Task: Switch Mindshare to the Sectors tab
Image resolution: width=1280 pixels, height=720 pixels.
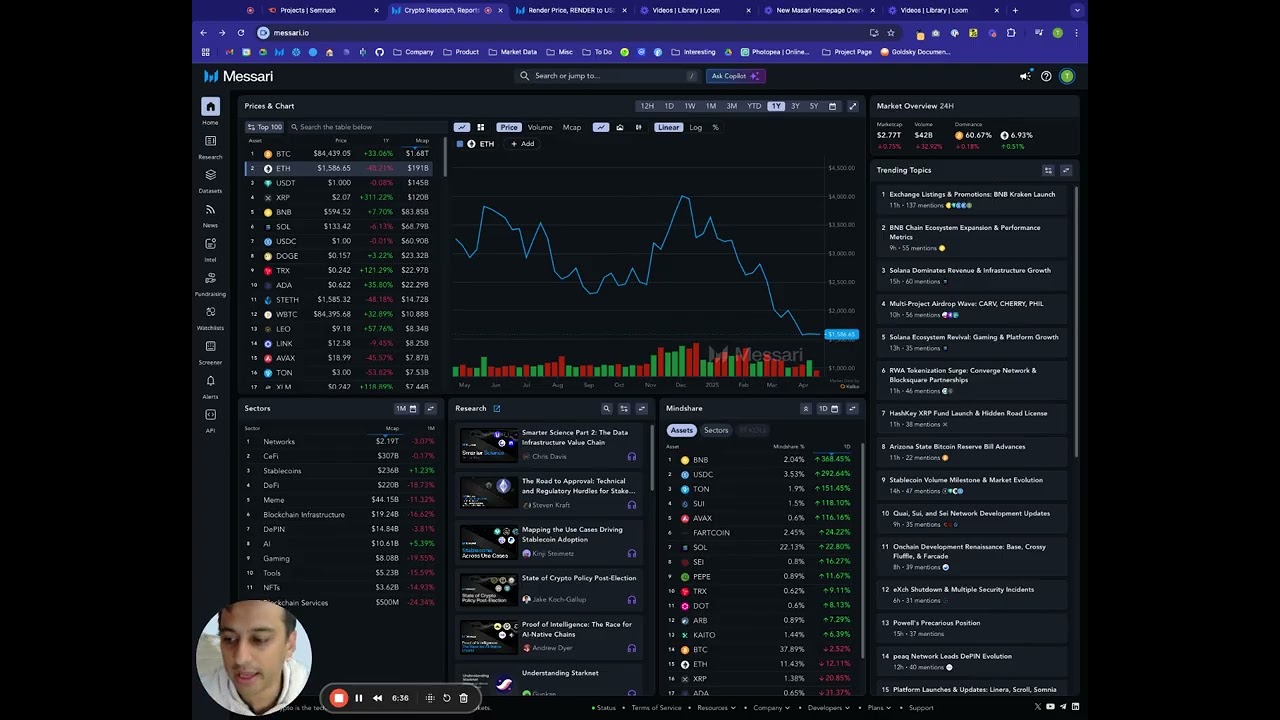Action: 716,431
